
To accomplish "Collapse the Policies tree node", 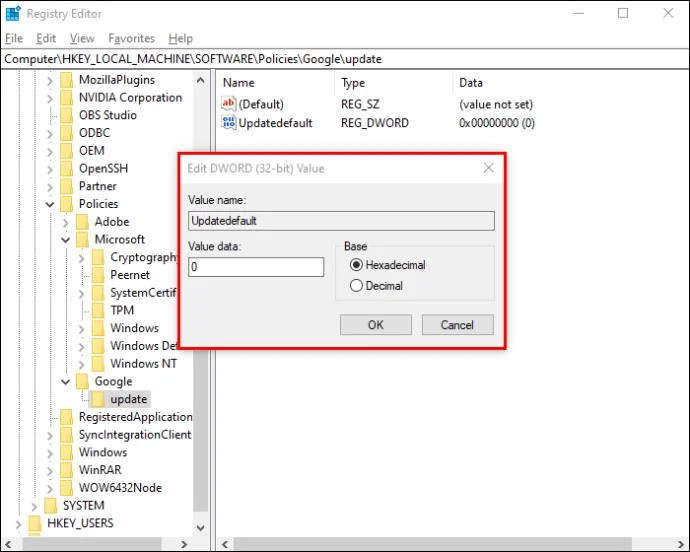I will [x=50, y=204].
